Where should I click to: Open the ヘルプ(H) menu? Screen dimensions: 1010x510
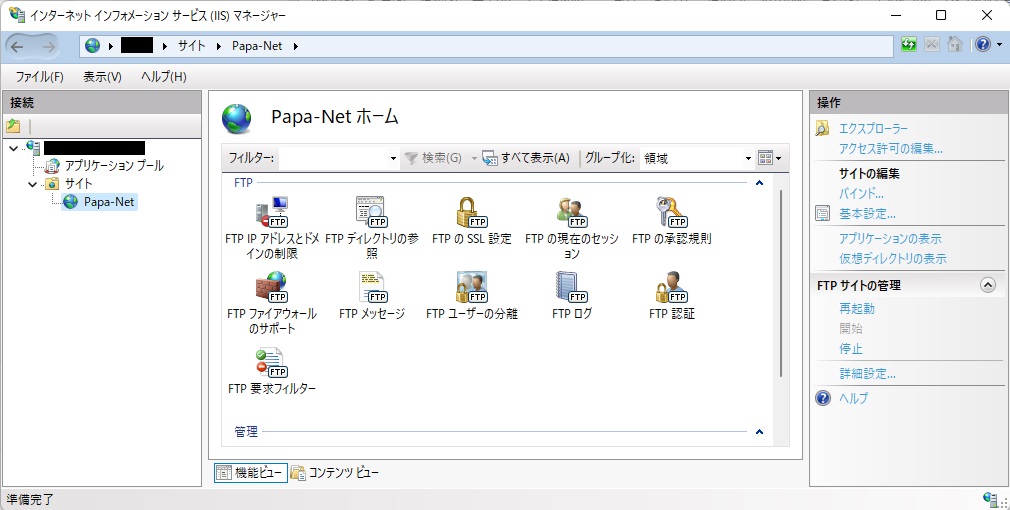pyautogui.click(x=164, y=77)
